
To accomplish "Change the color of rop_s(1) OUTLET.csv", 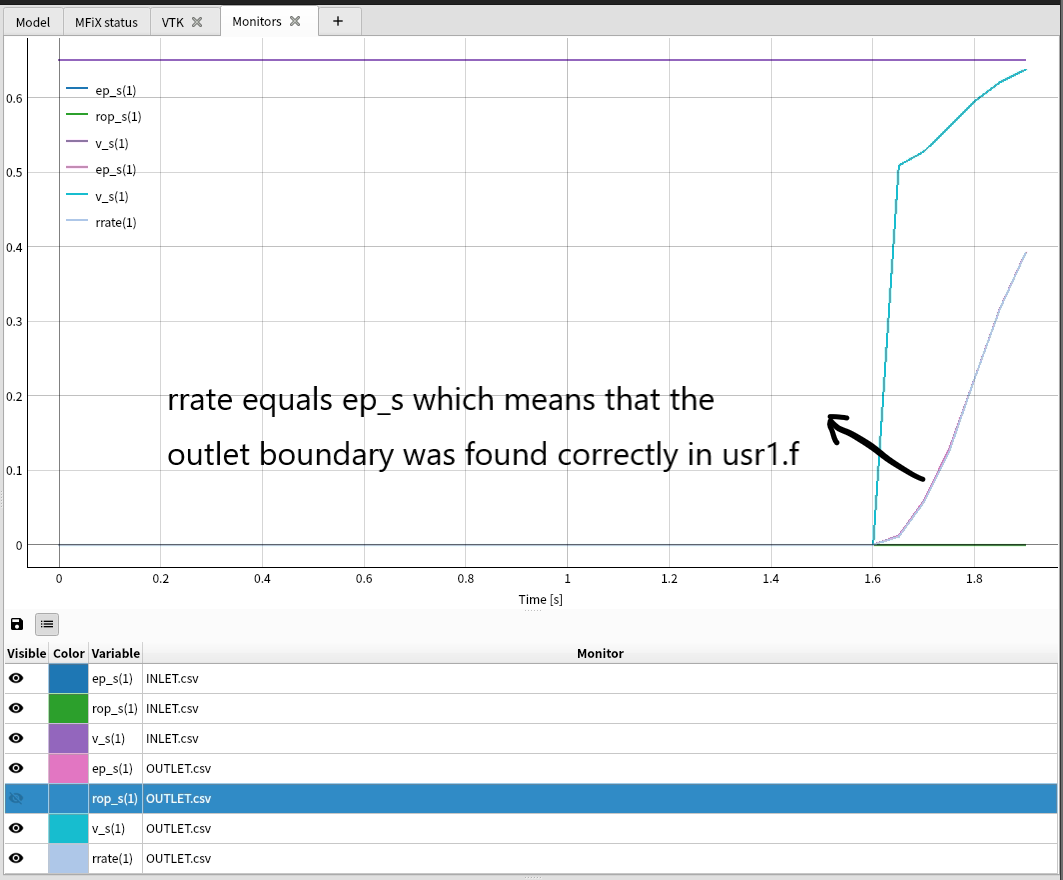I will point(68,799).
